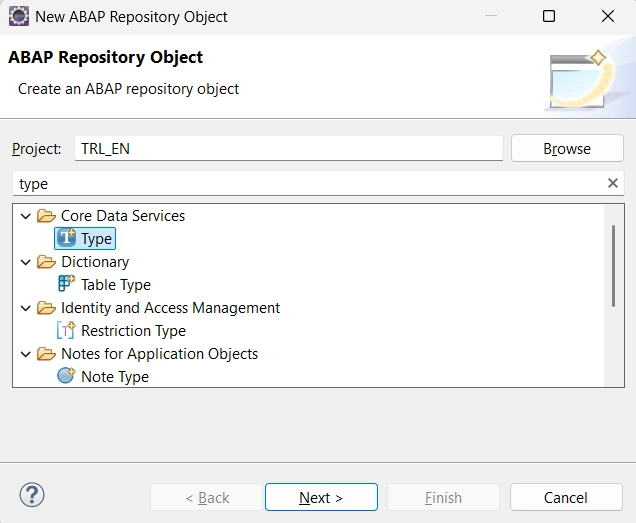Click the Identity and Access Management folder icon
The height and width of the screenshot is (523, 636).
(x=46, y=307)
